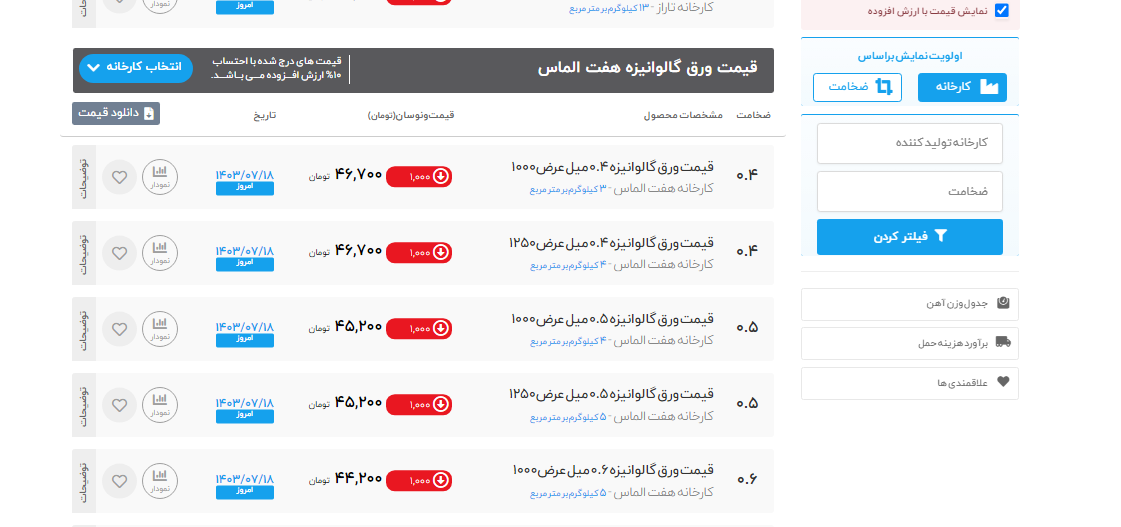Click red price change badge on 45,200 first row
The image size is (1121, 527).
[418, 328]
